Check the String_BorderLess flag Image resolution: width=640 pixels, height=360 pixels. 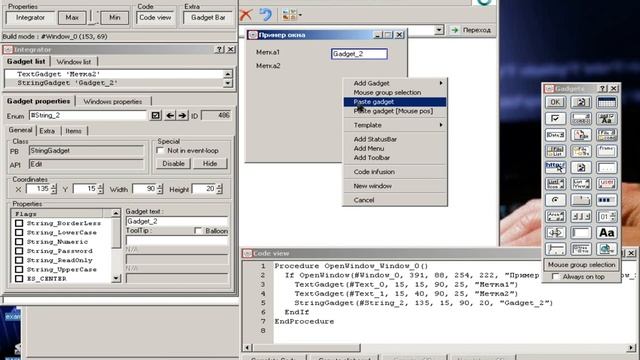[19, 223]
